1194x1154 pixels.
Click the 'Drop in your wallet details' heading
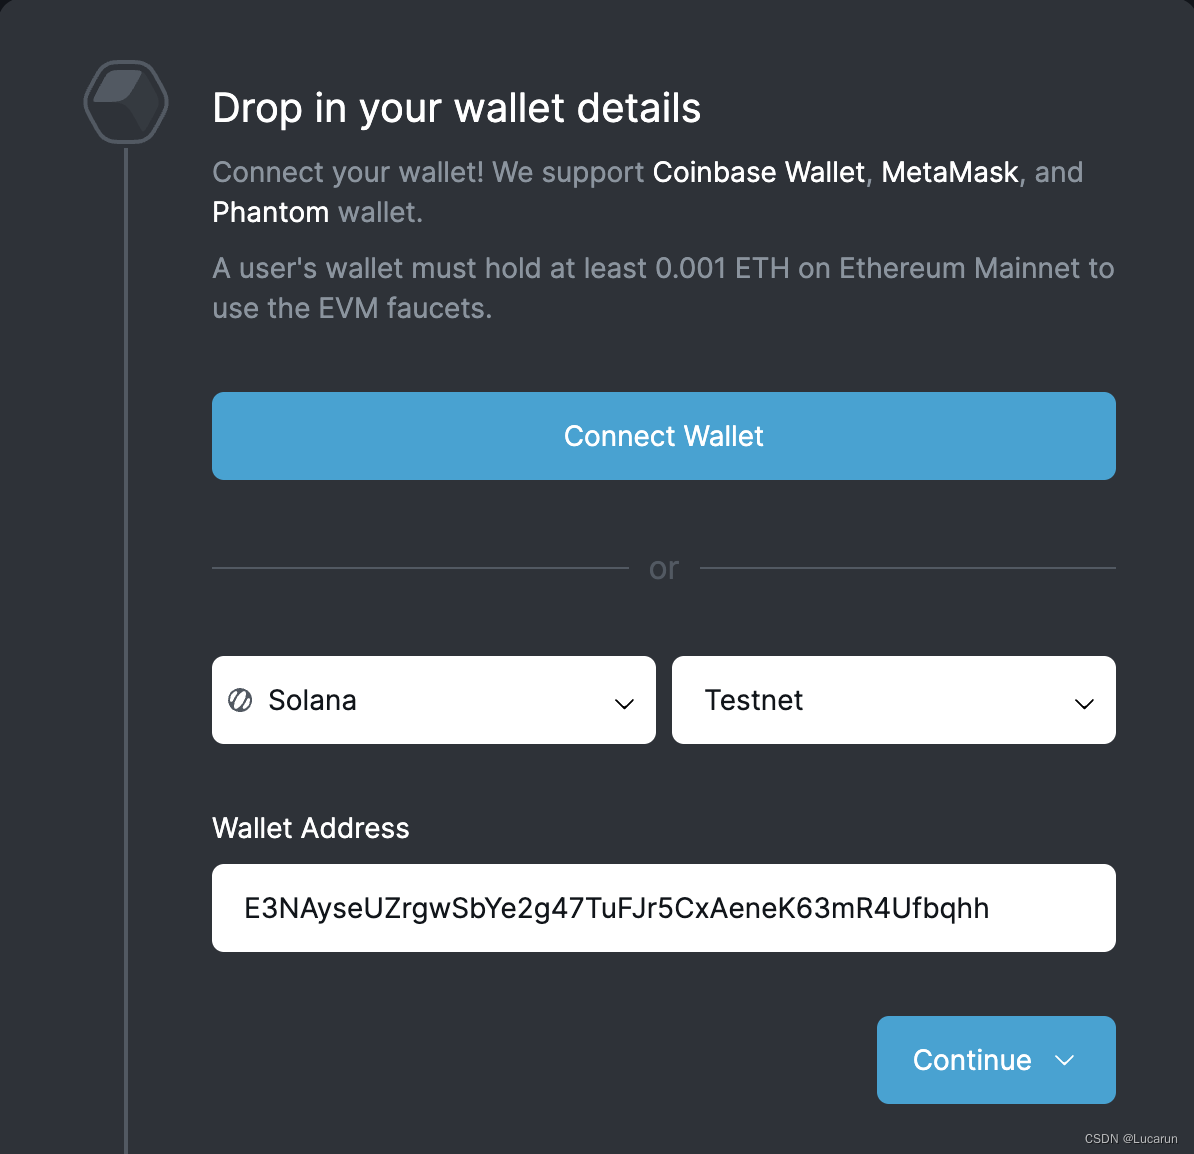(457, 108)
